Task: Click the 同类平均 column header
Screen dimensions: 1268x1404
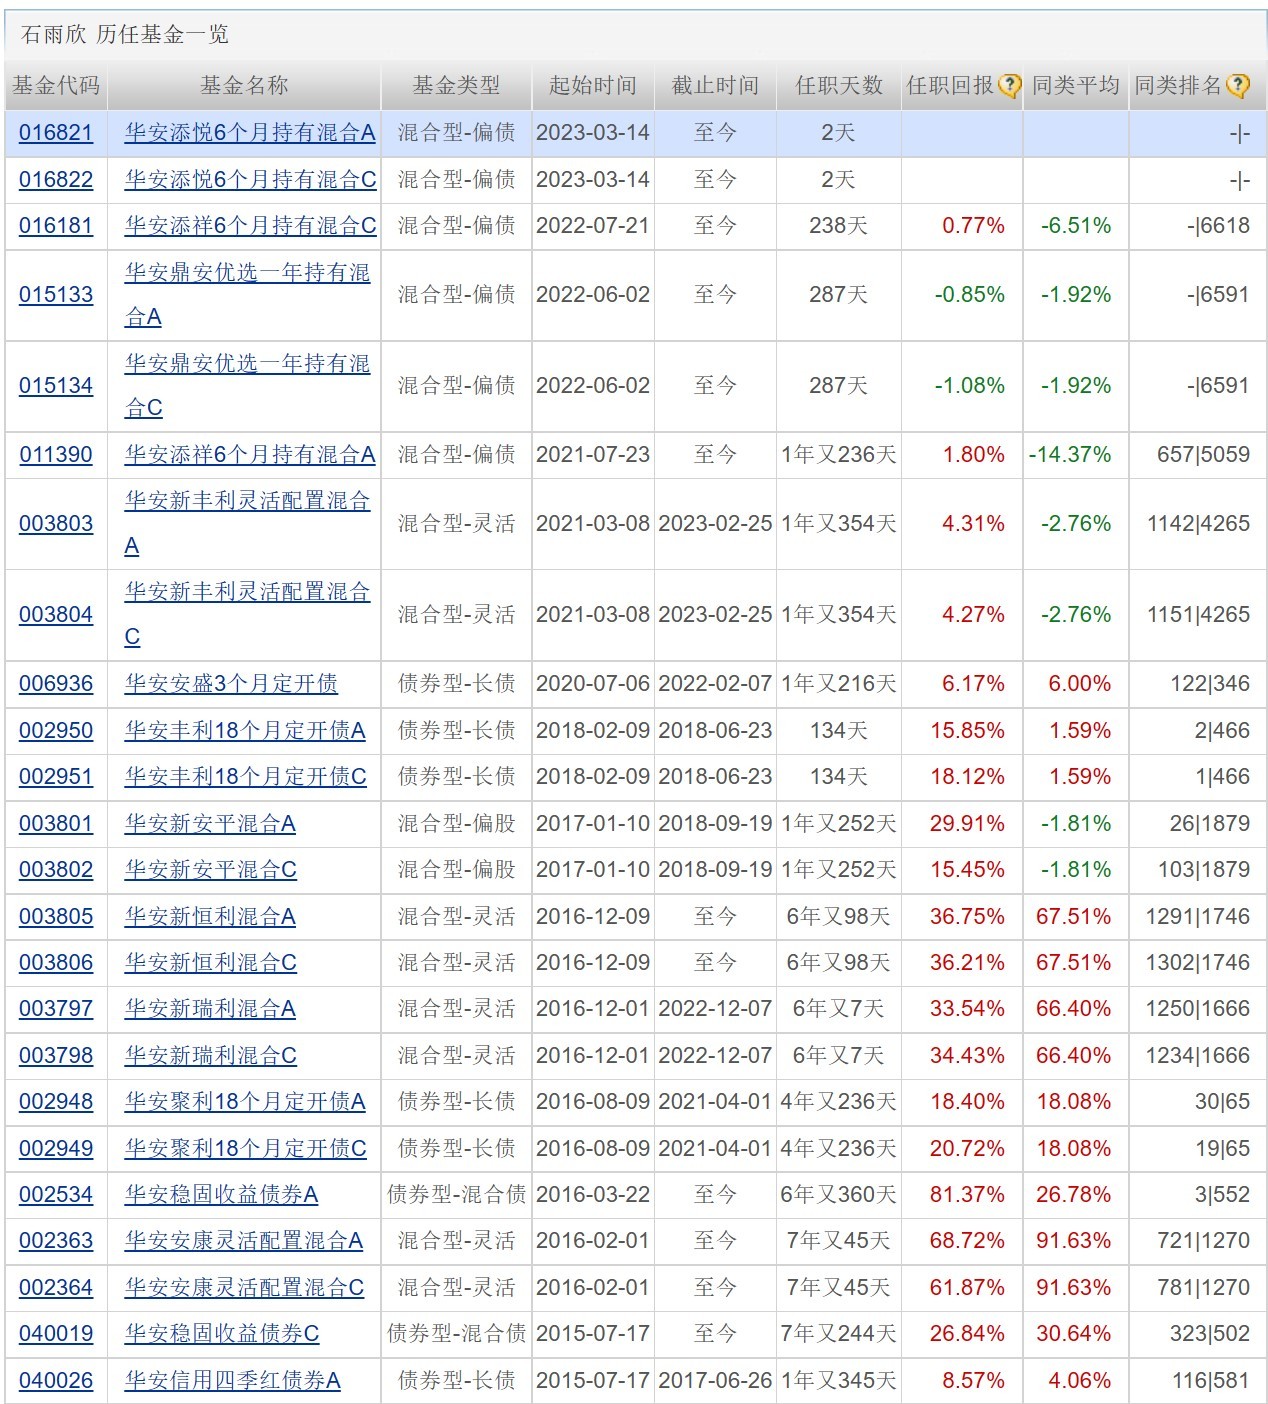Action: (1076, 86)
